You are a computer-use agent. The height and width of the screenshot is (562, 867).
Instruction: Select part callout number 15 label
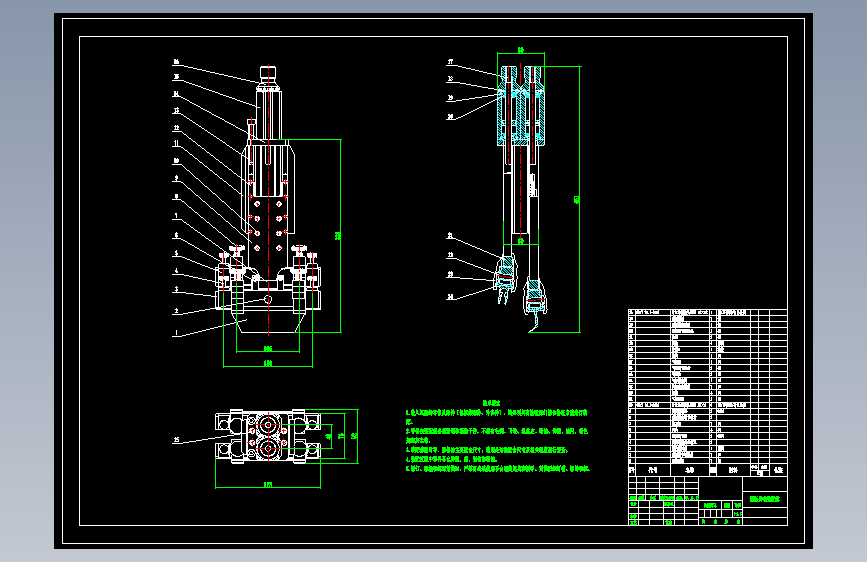176,77
